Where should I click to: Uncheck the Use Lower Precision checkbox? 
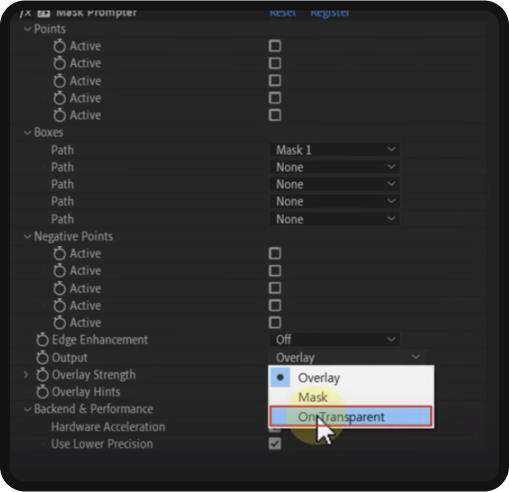tap(275, 444)
